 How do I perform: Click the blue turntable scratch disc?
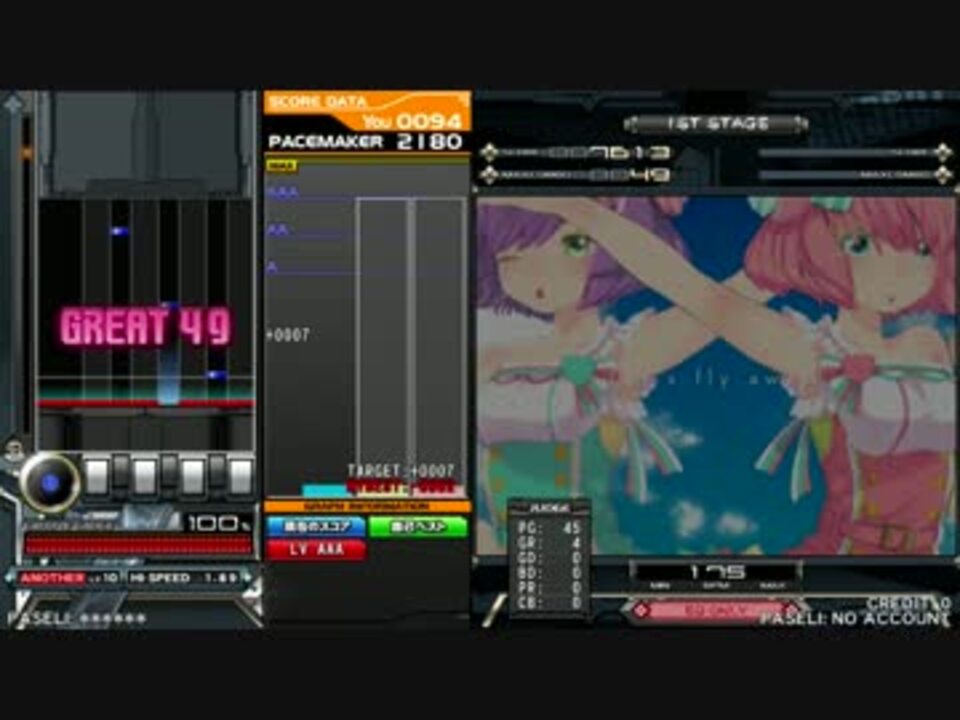[50, 482]
